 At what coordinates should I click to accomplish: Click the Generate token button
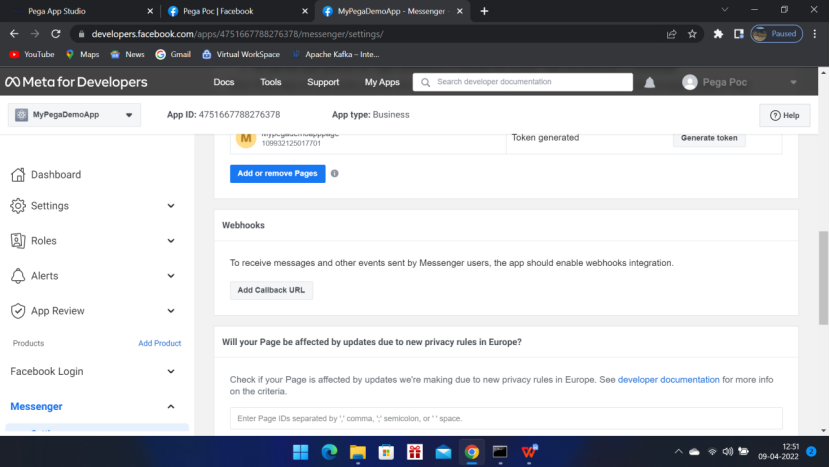point(709,138)
